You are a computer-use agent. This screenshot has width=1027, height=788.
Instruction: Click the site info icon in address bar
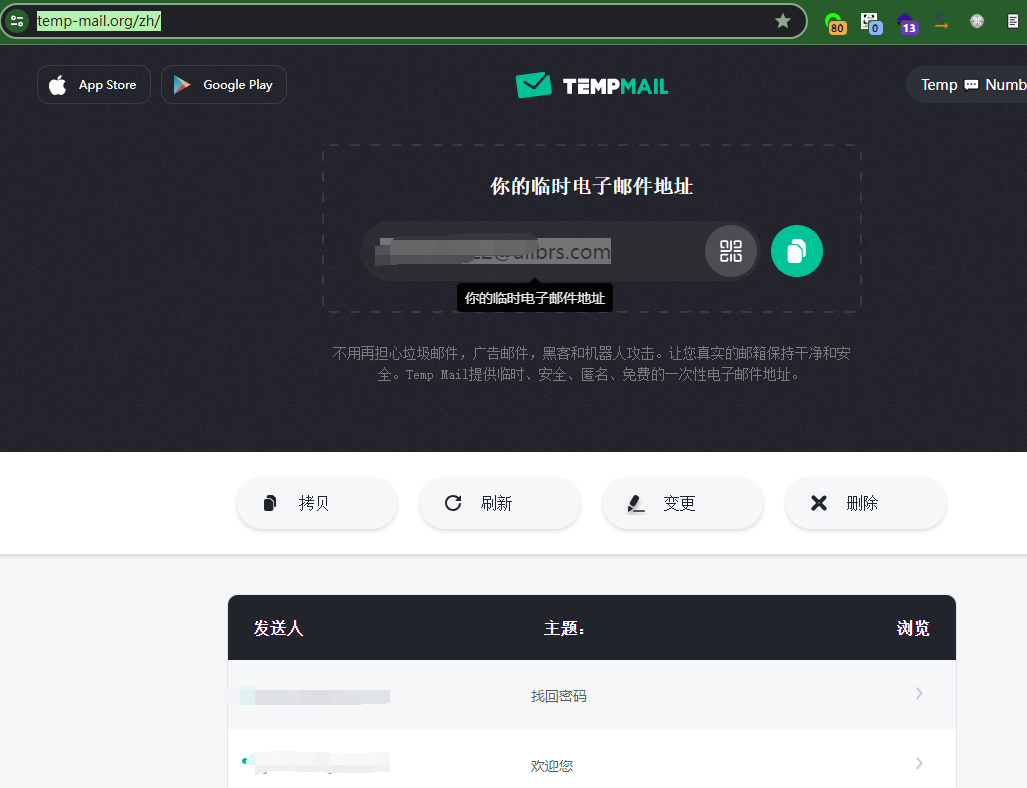(x=17, y=21)
